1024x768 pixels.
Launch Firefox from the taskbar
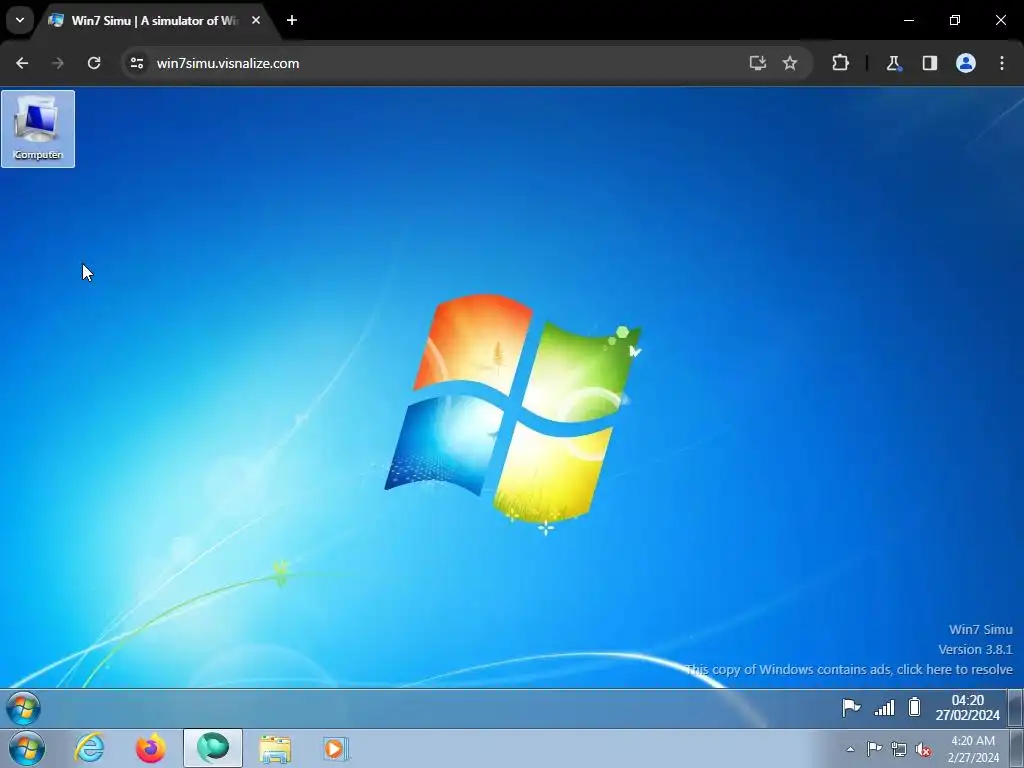tap(151, 748)
